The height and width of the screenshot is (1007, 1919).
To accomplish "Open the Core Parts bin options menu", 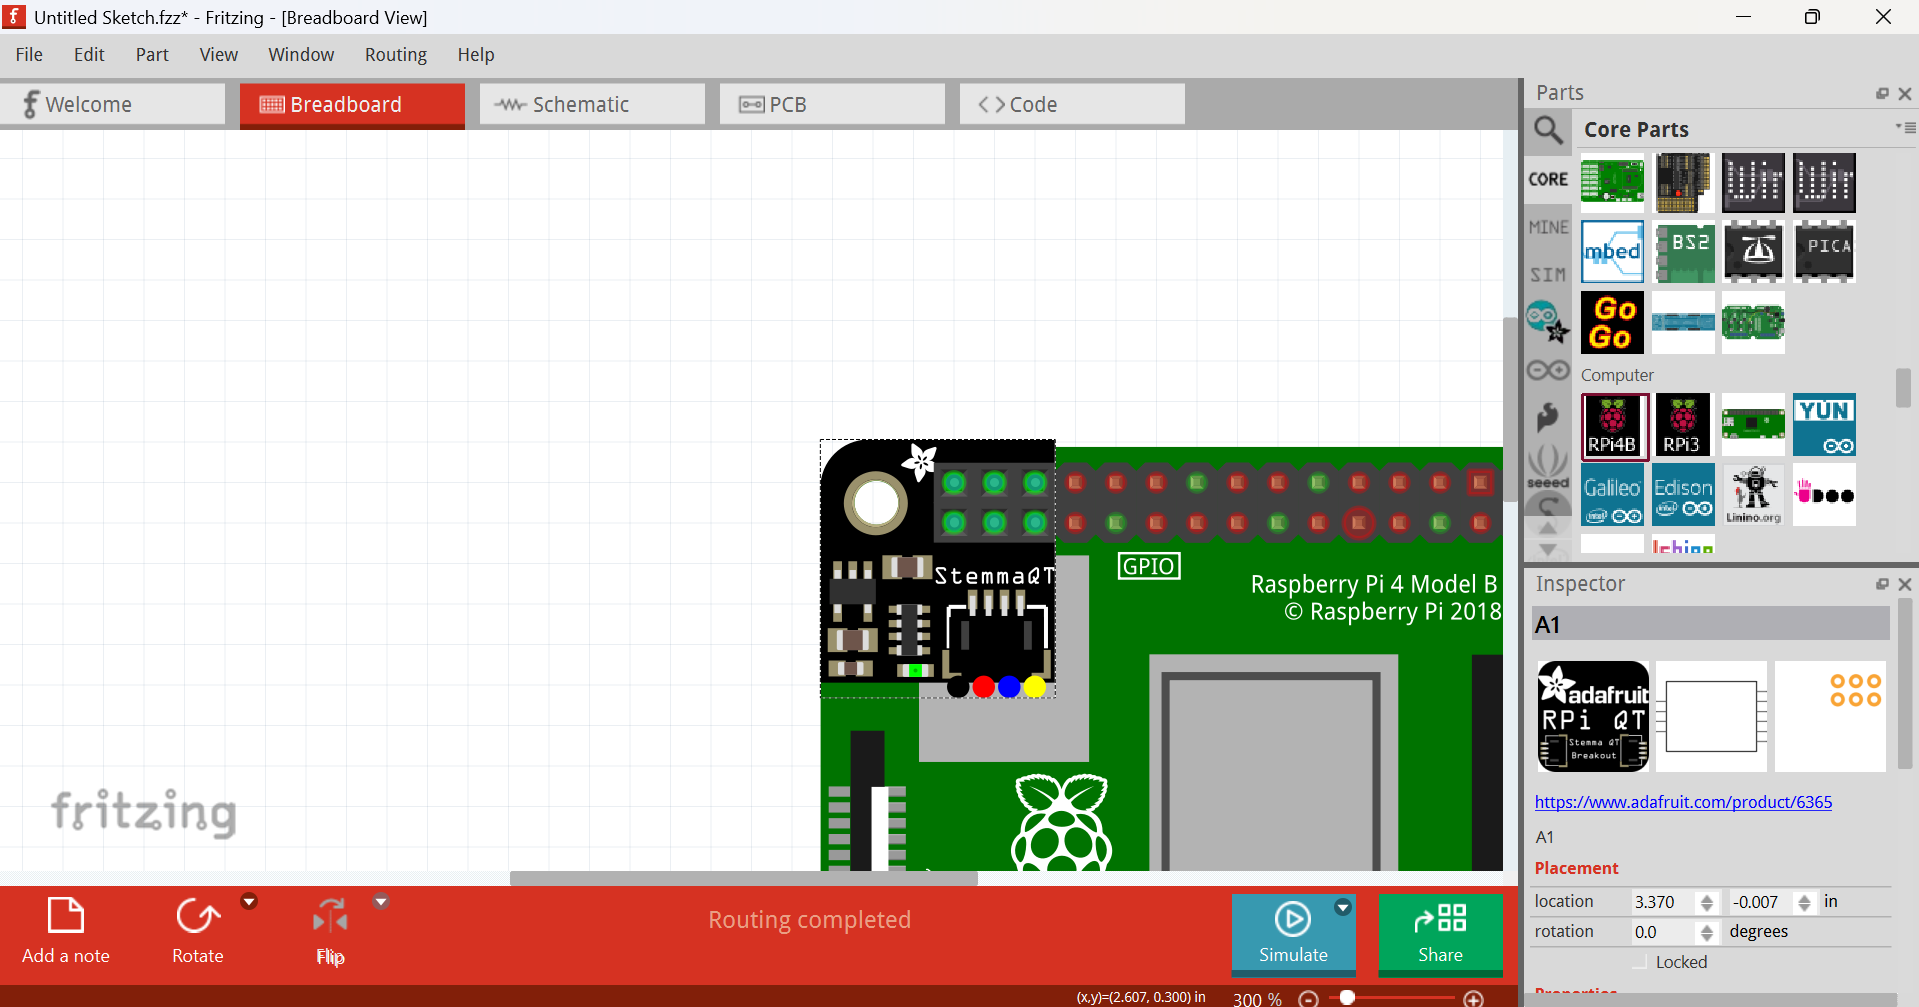I will coord(1905,127).
